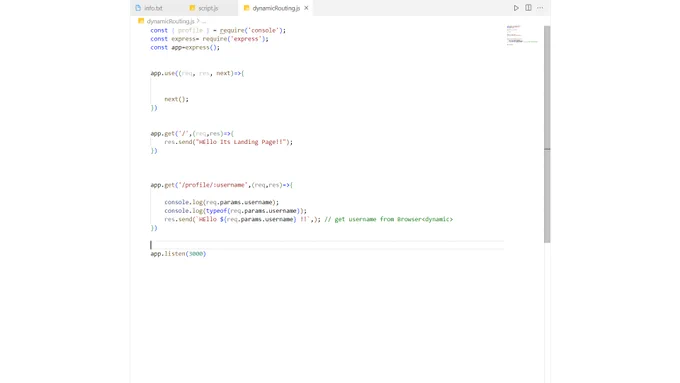
Task: Run the code with the play icon
Action: coord(516,8)
